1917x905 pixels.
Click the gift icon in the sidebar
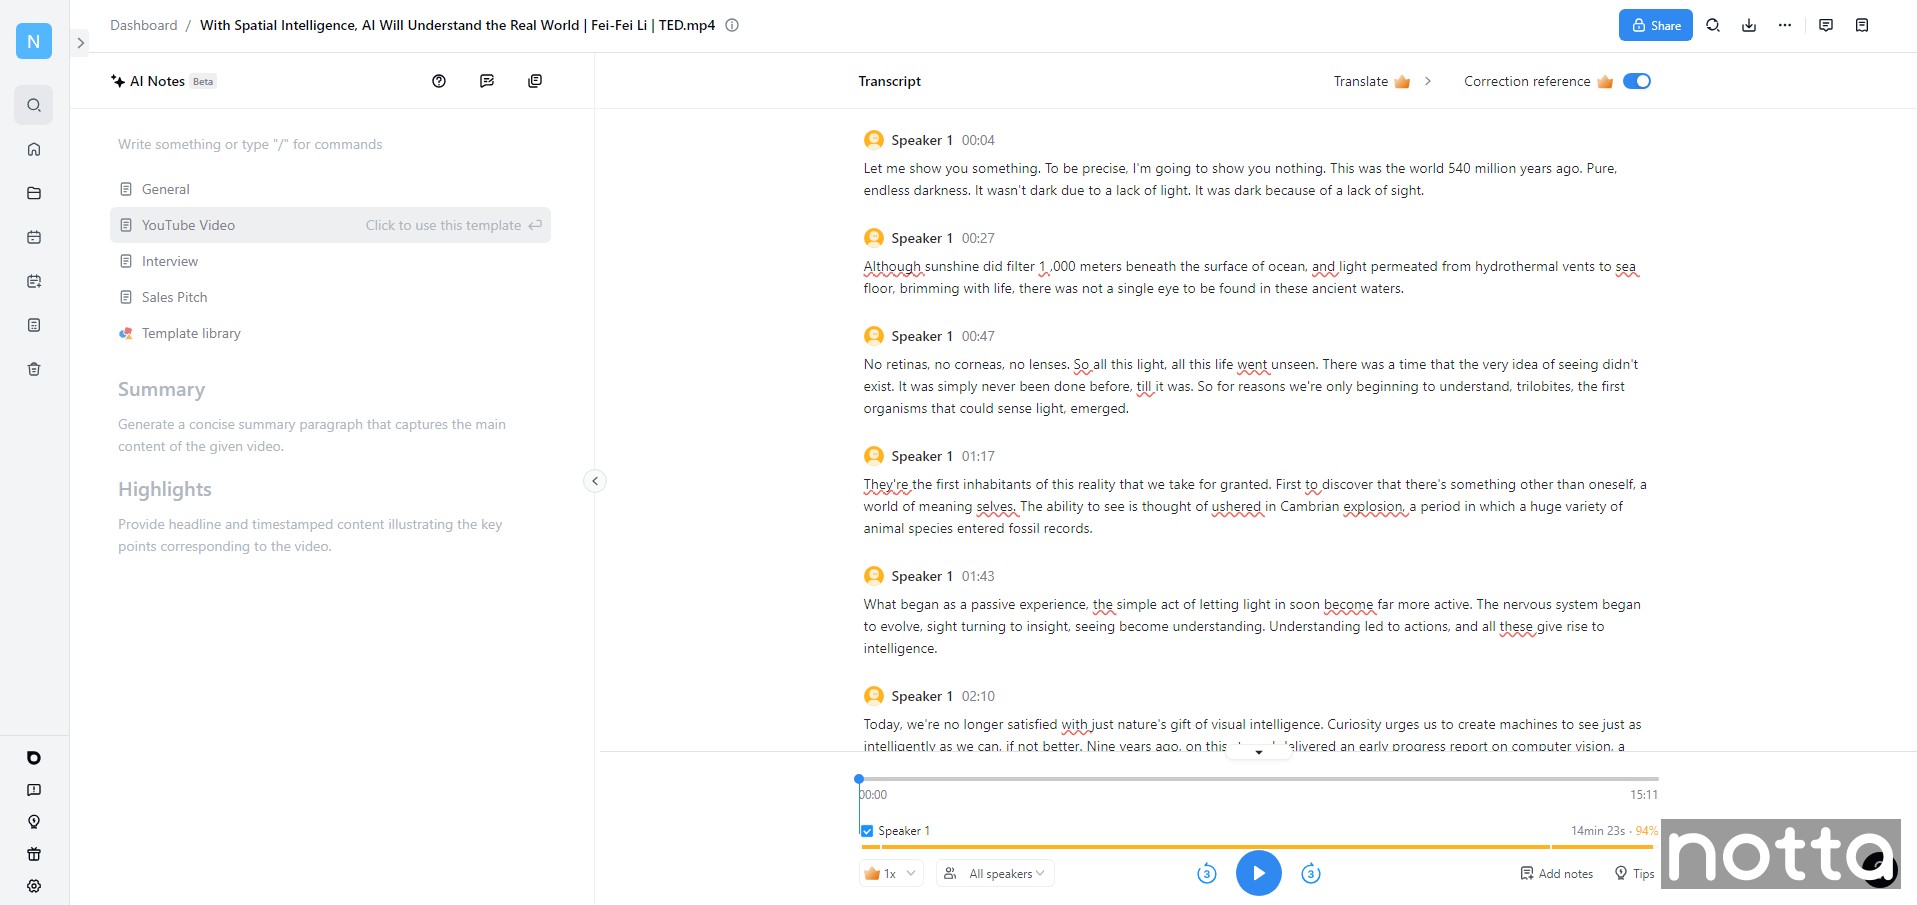pyautogui.click(x=34, y=854)
